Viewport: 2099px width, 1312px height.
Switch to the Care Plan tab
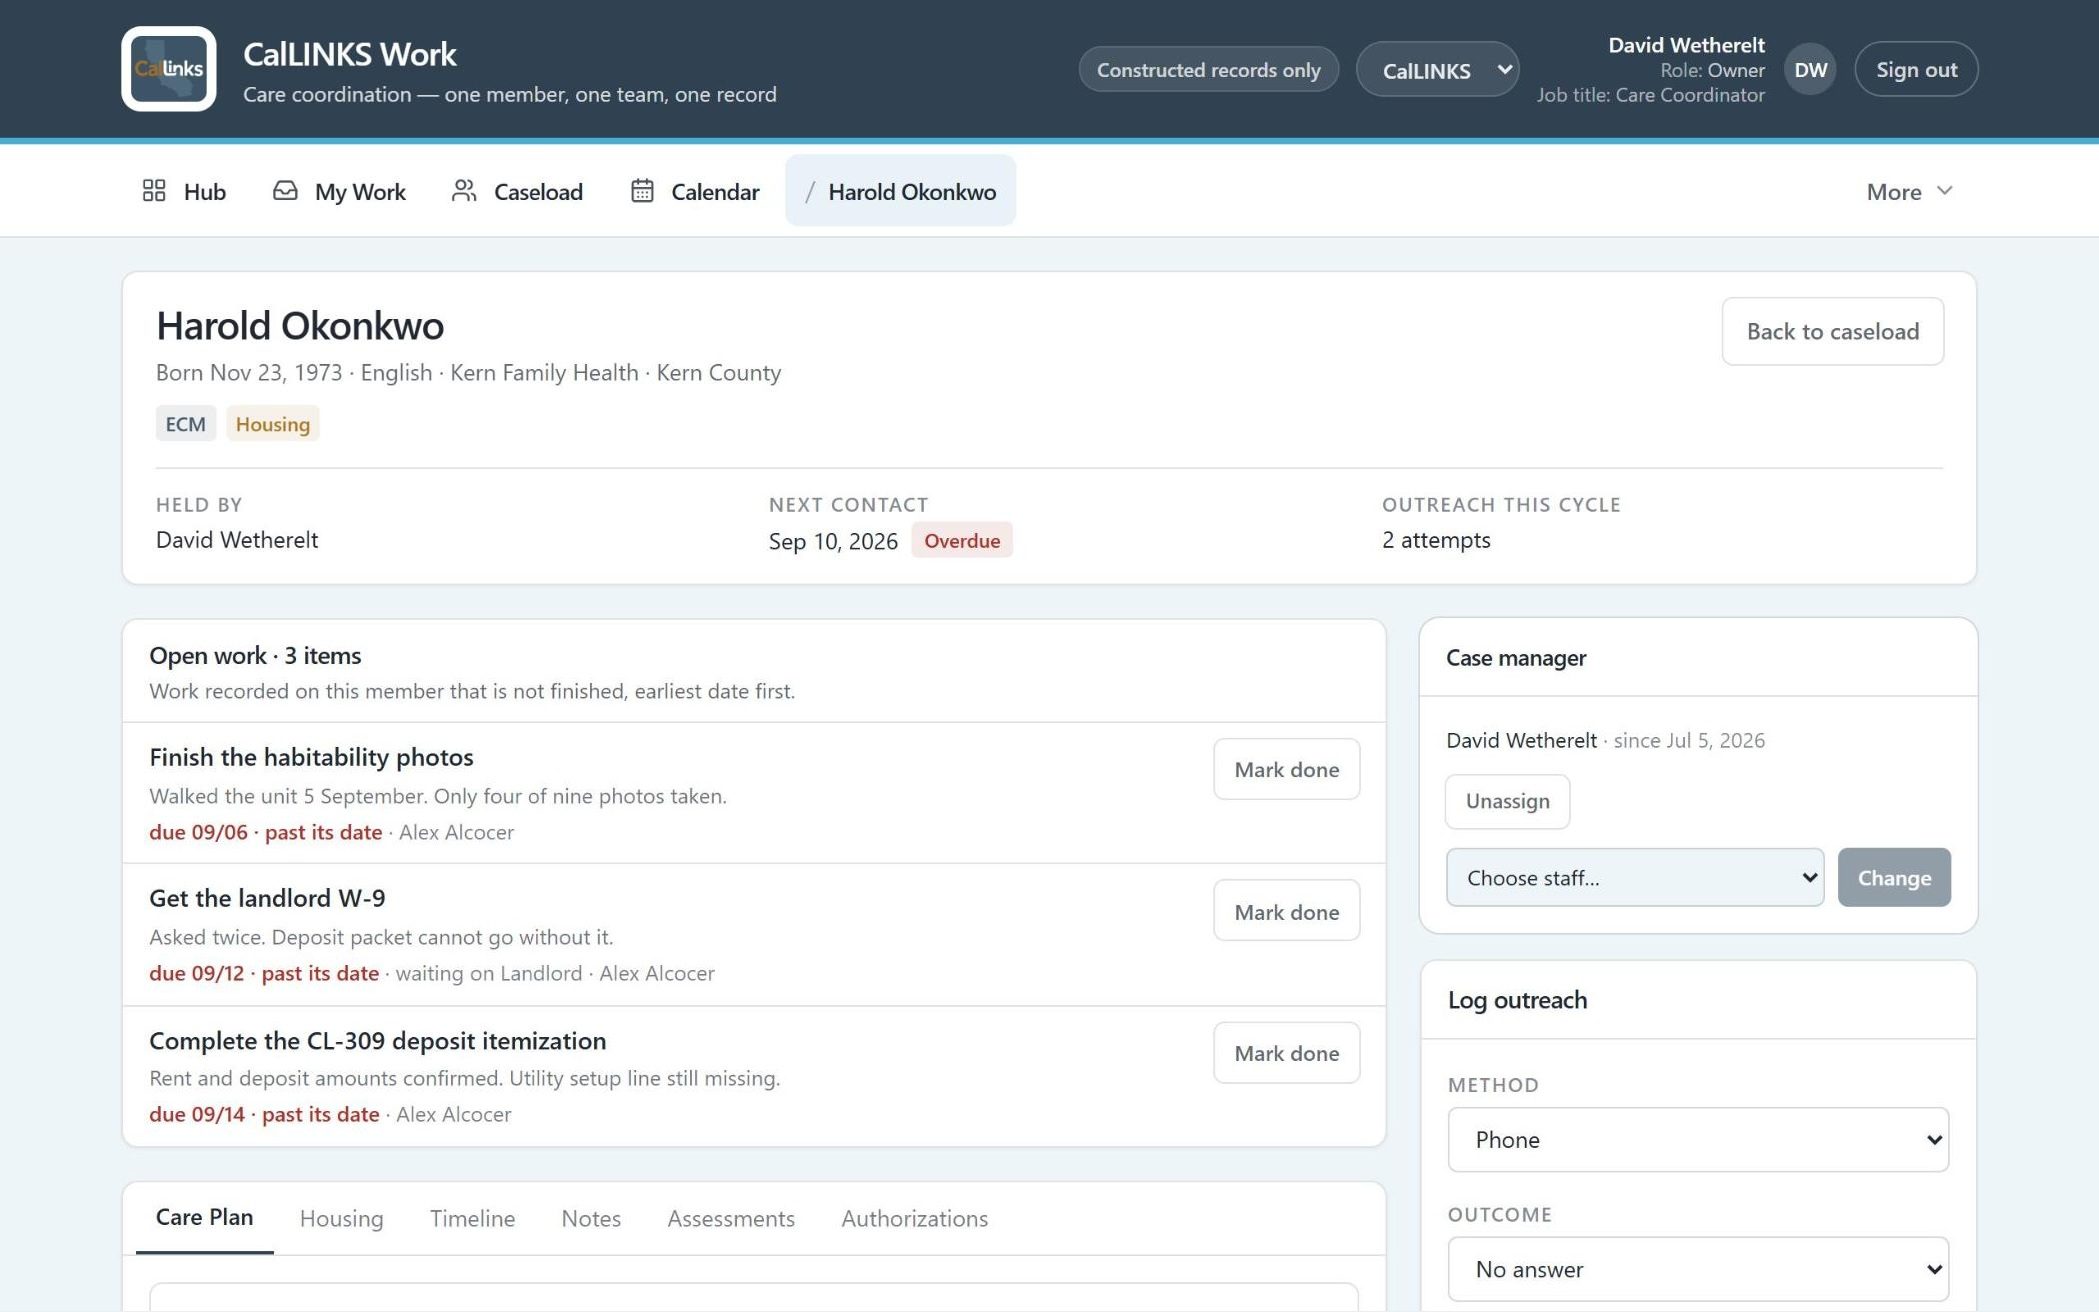[204, 1217]
